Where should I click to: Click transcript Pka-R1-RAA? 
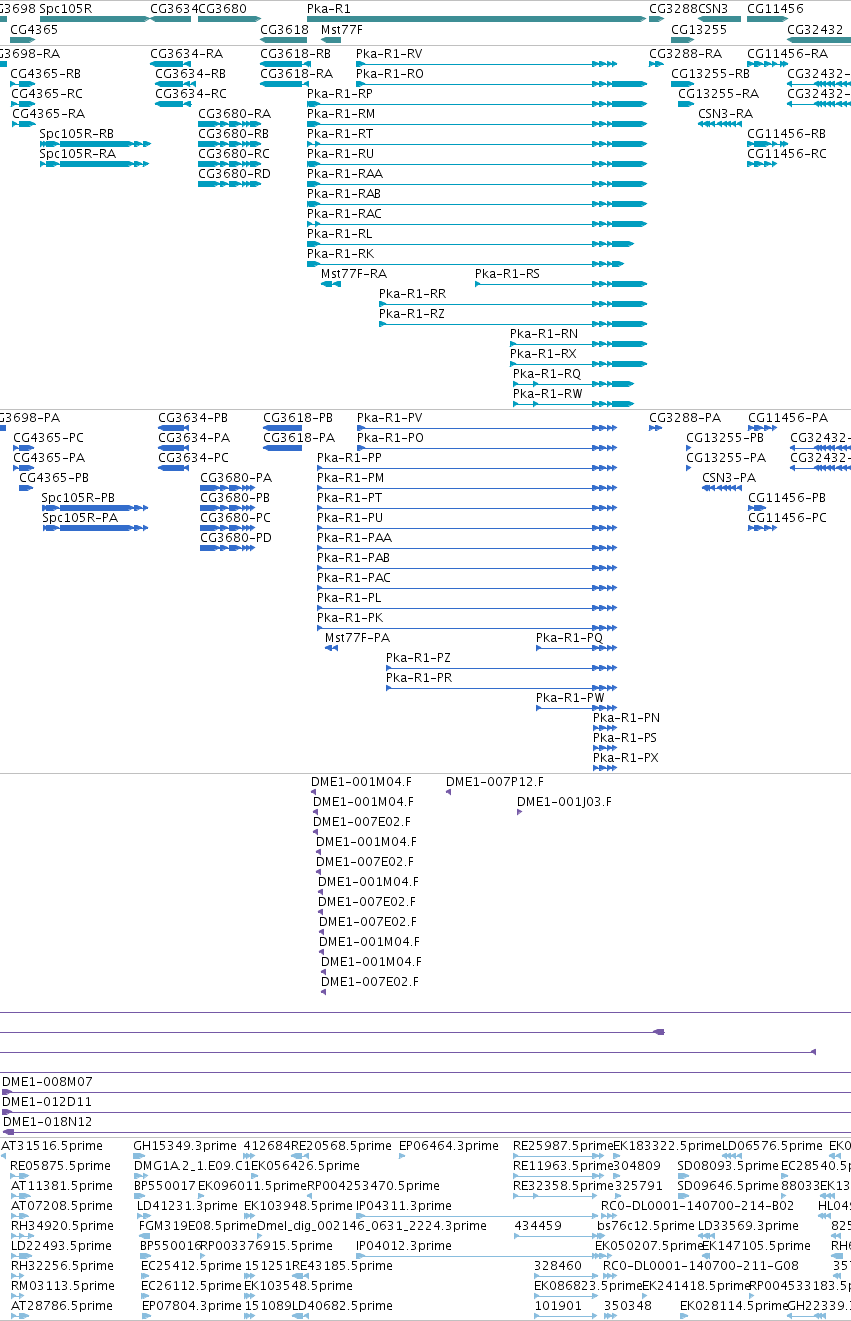pos(345,173)
